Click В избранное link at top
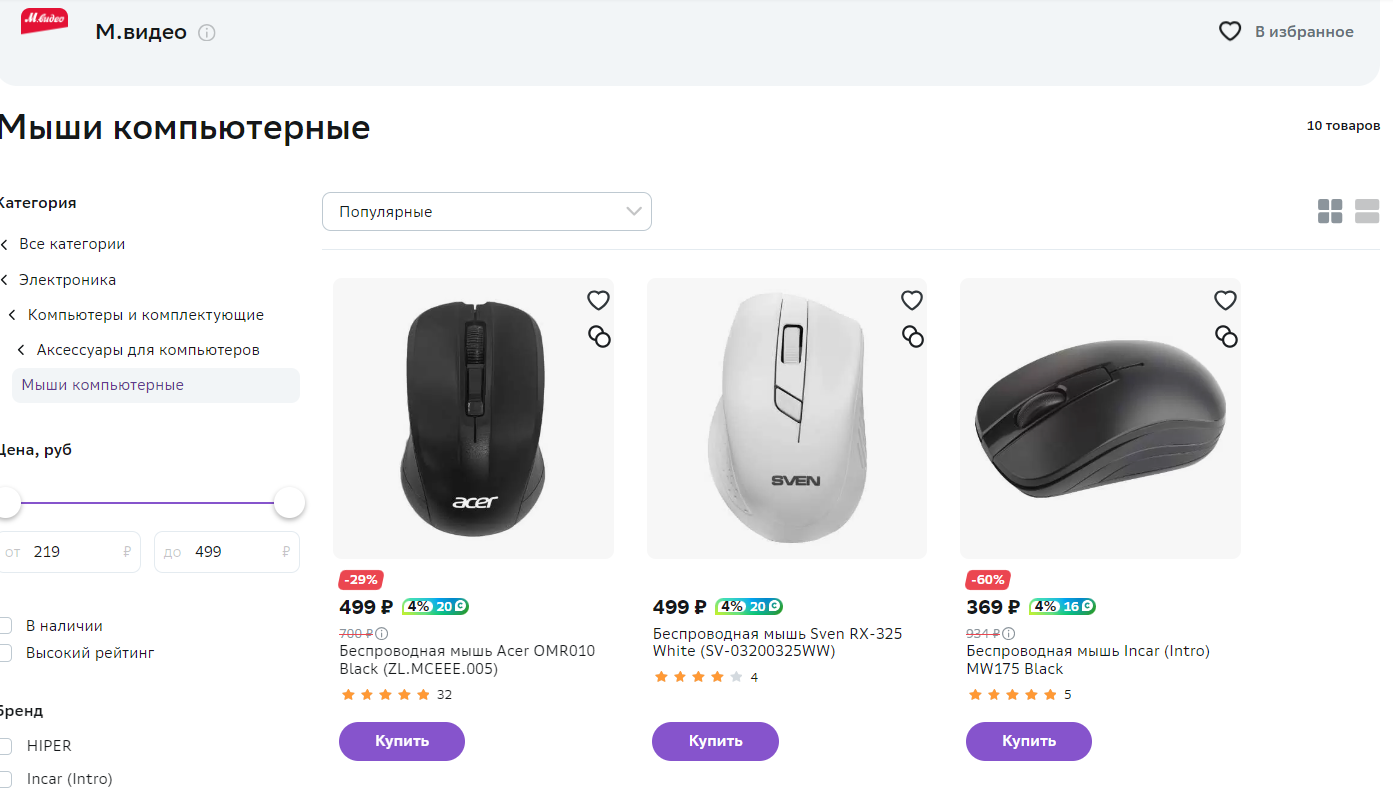Viewport: 1393px width, 790px height. point(1286,32)
